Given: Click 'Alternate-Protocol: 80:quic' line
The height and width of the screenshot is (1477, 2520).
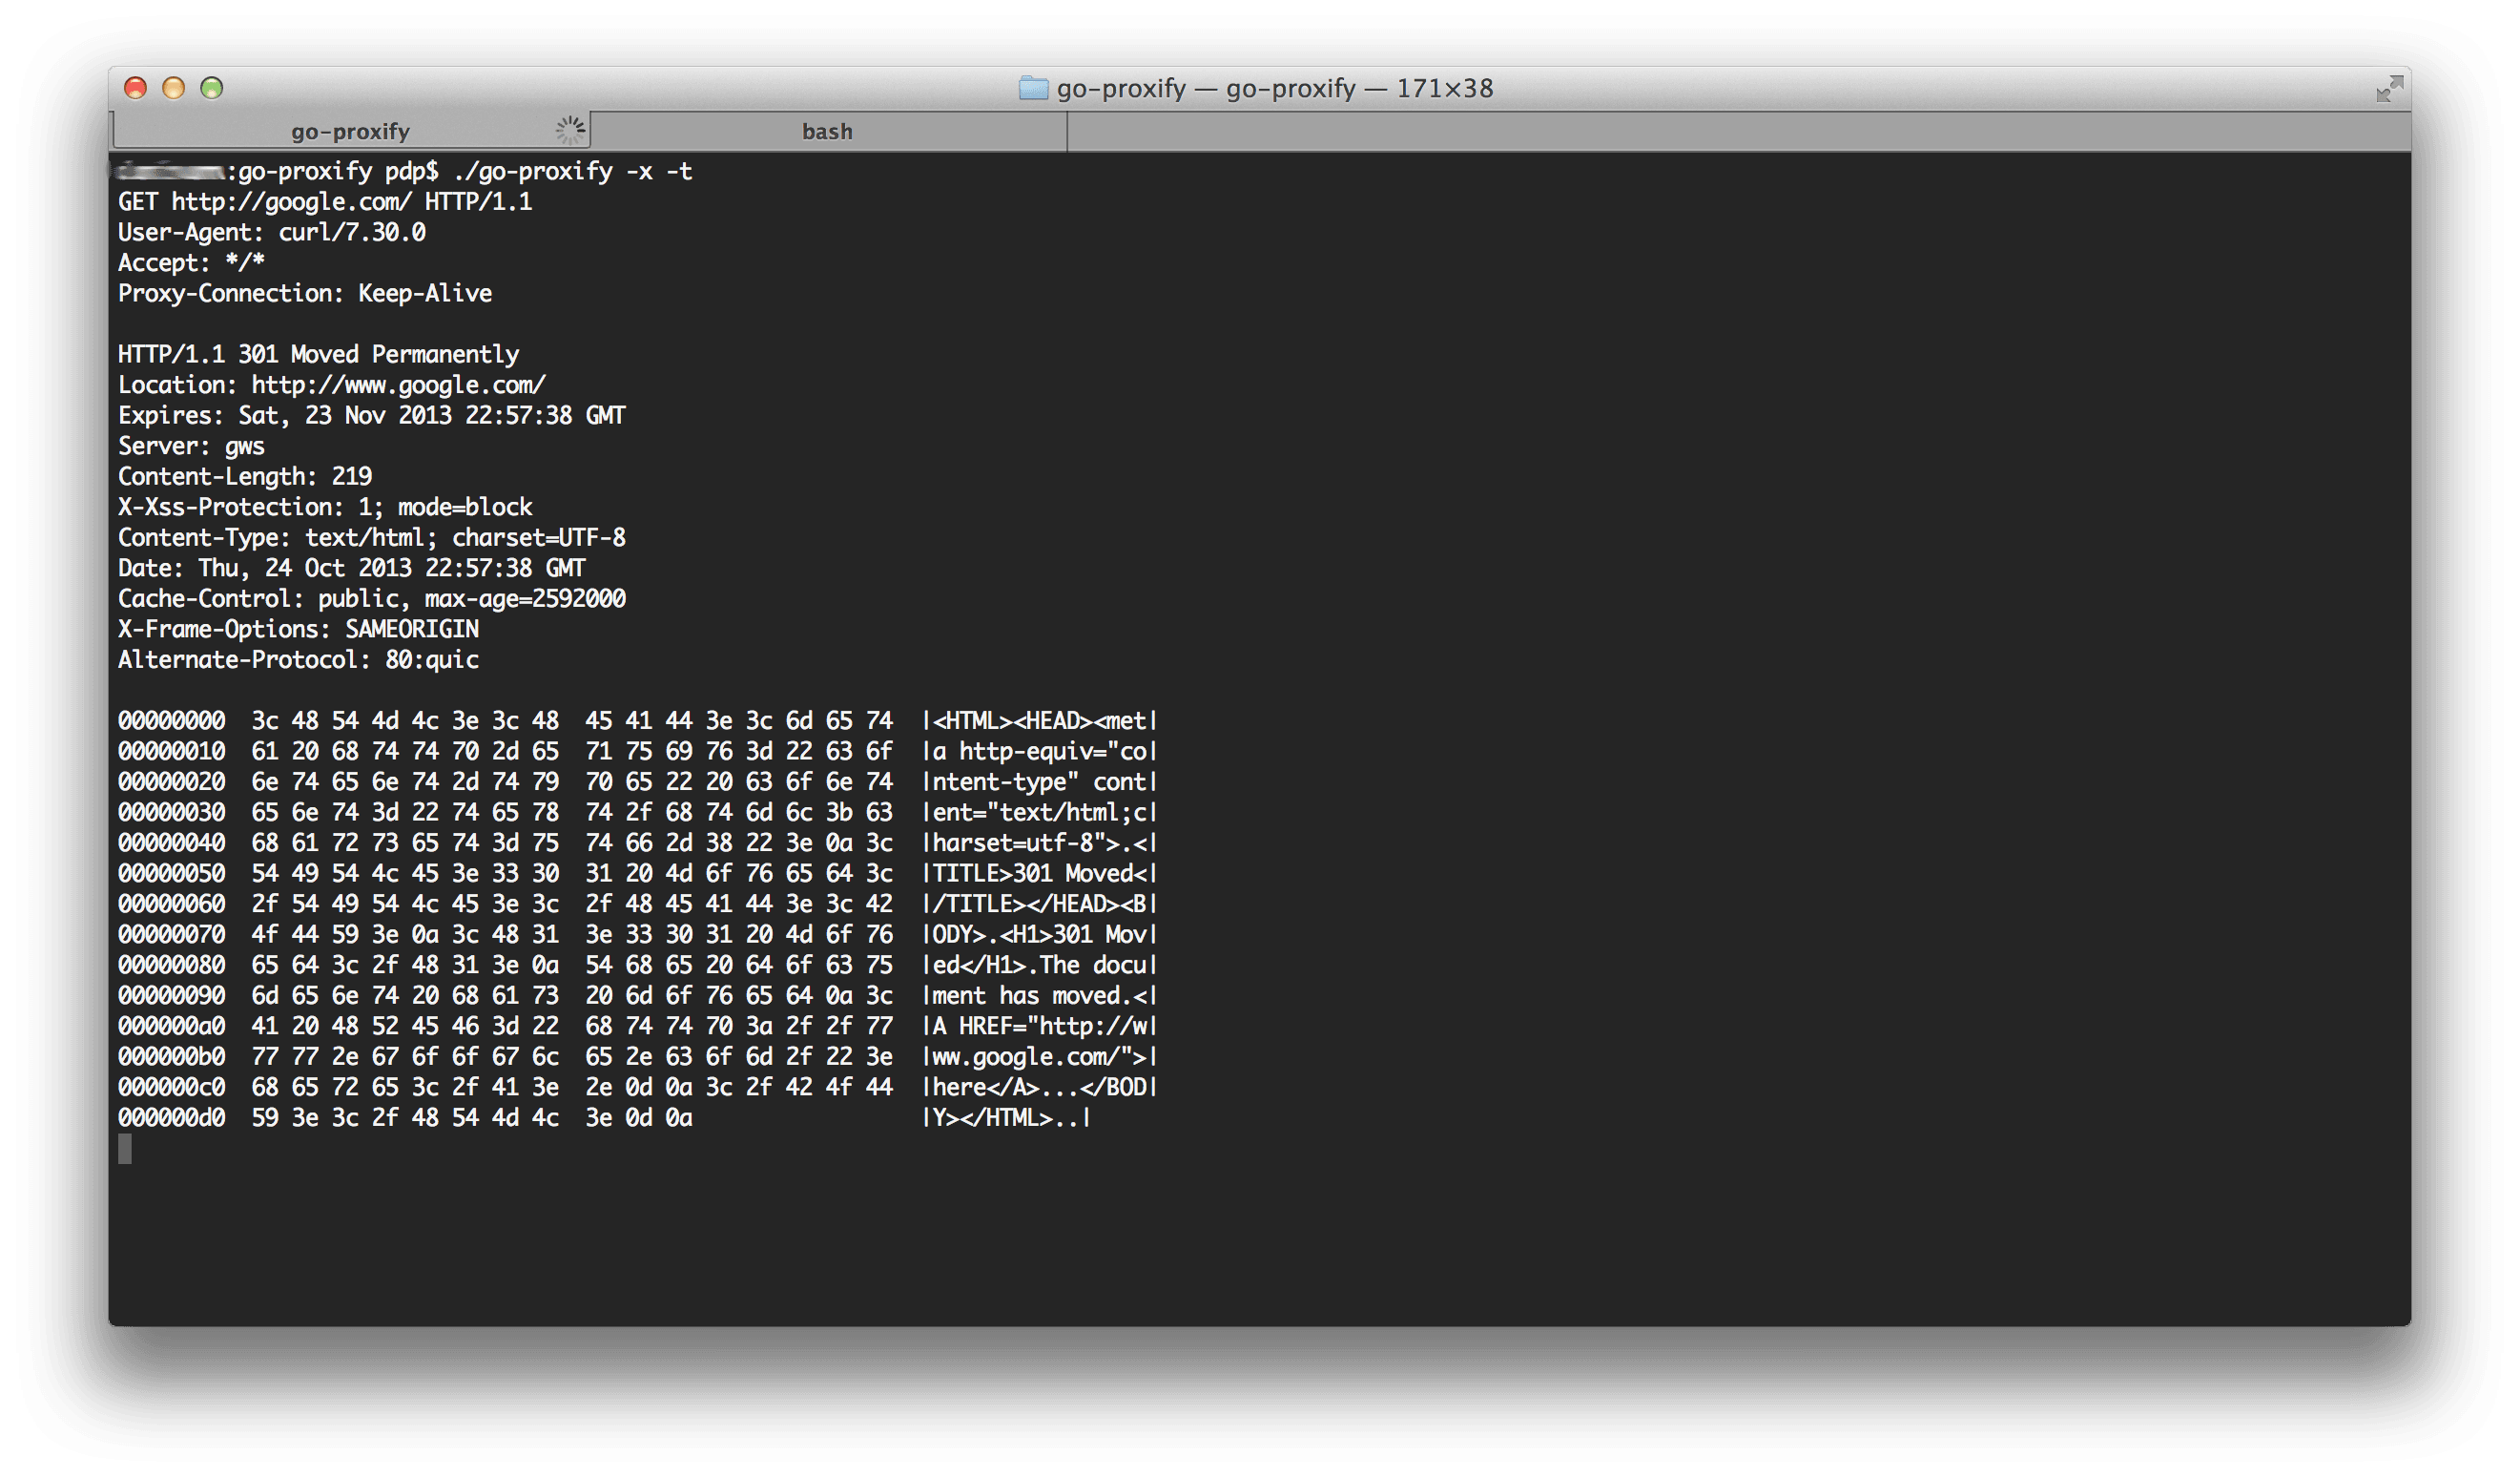Looking at the screenshot, I should 298,660.
